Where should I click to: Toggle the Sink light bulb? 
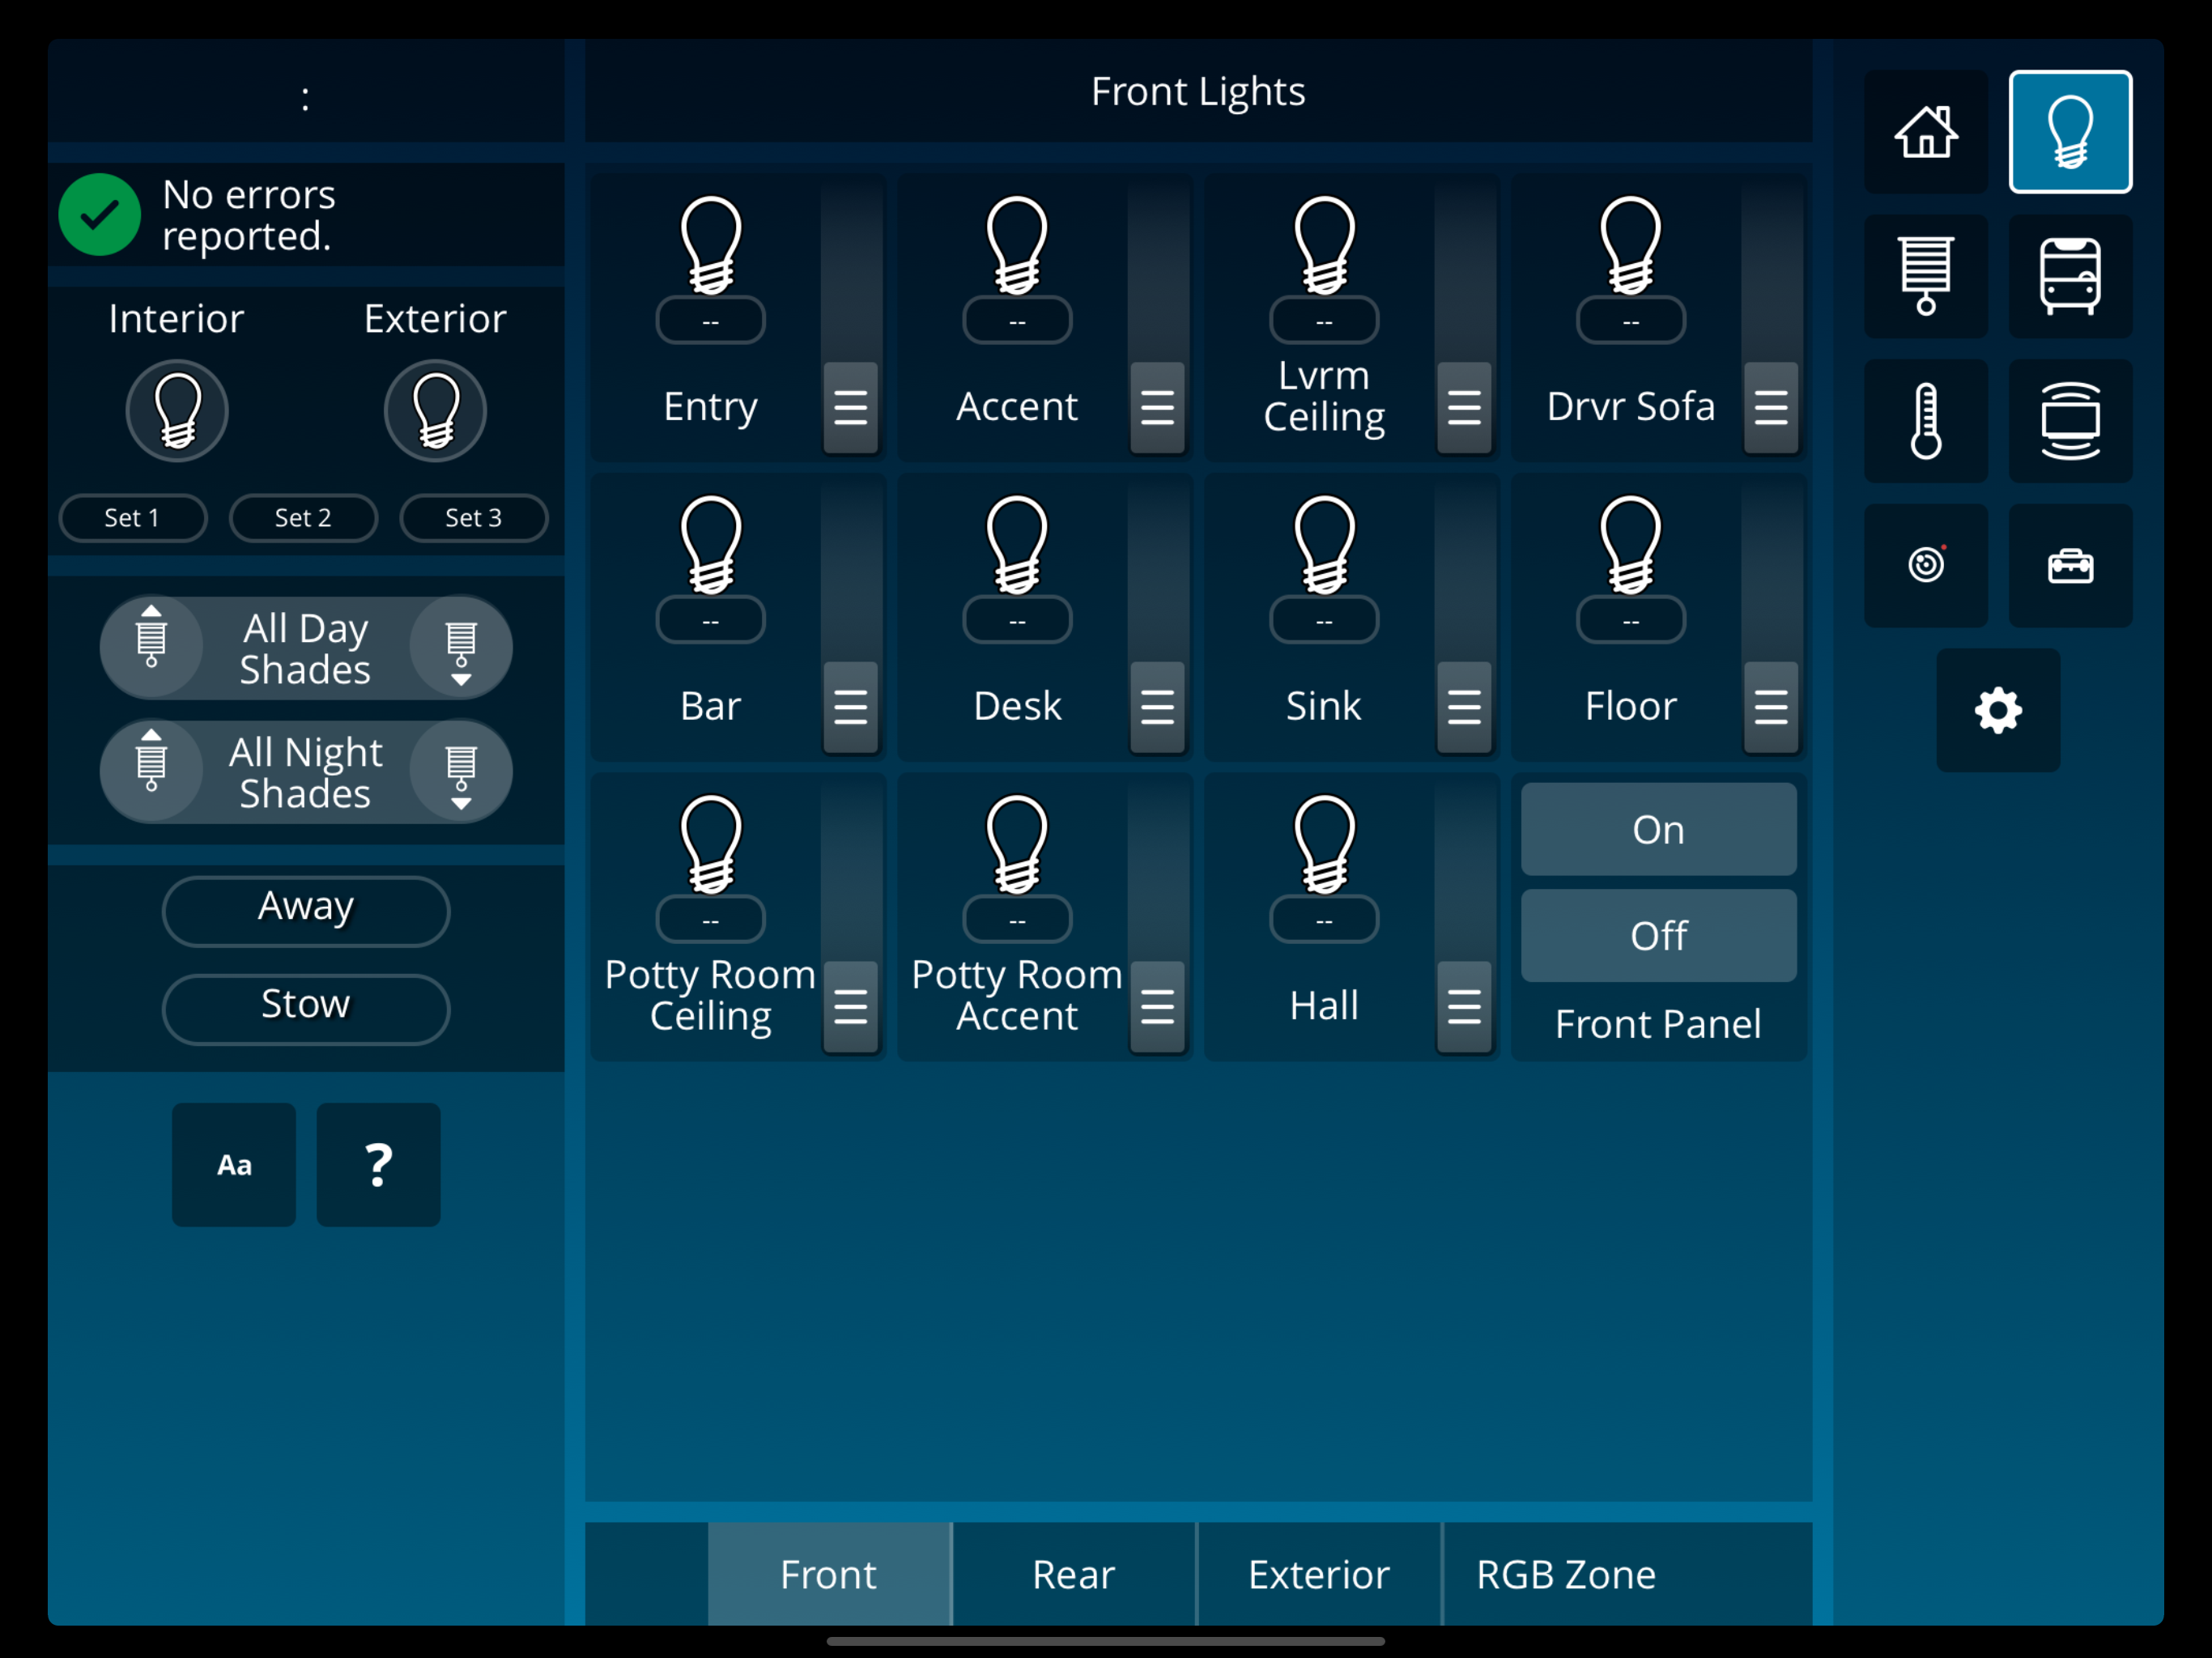pos(1324,545)
